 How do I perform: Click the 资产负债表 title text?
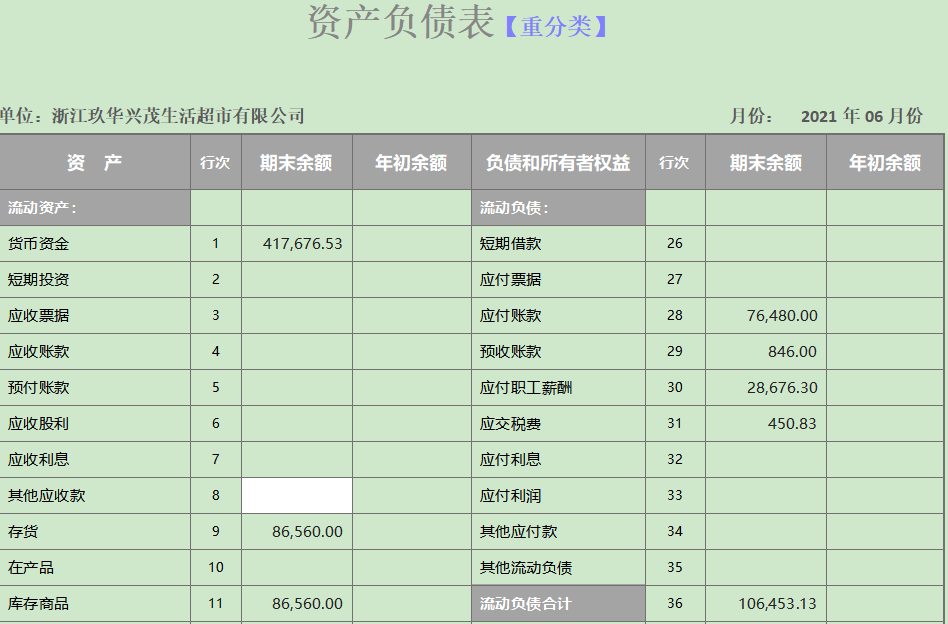point(401,22)
